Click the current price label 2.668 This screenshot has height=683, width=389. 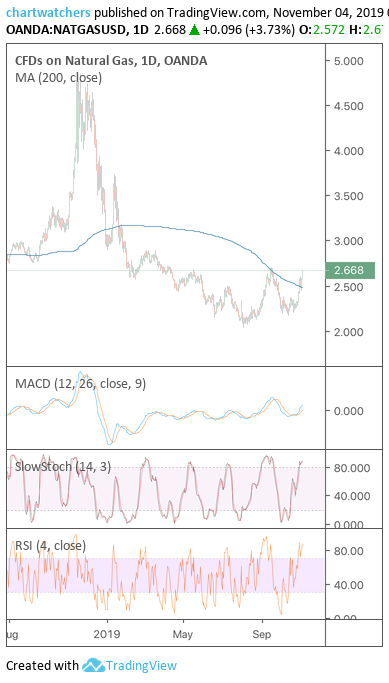point(349,270)
